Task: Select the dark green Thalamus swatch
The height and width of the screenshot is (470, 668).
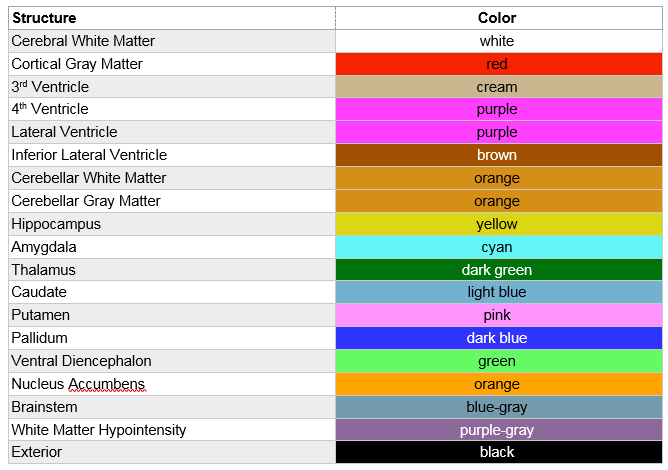Action: [498, 270]
